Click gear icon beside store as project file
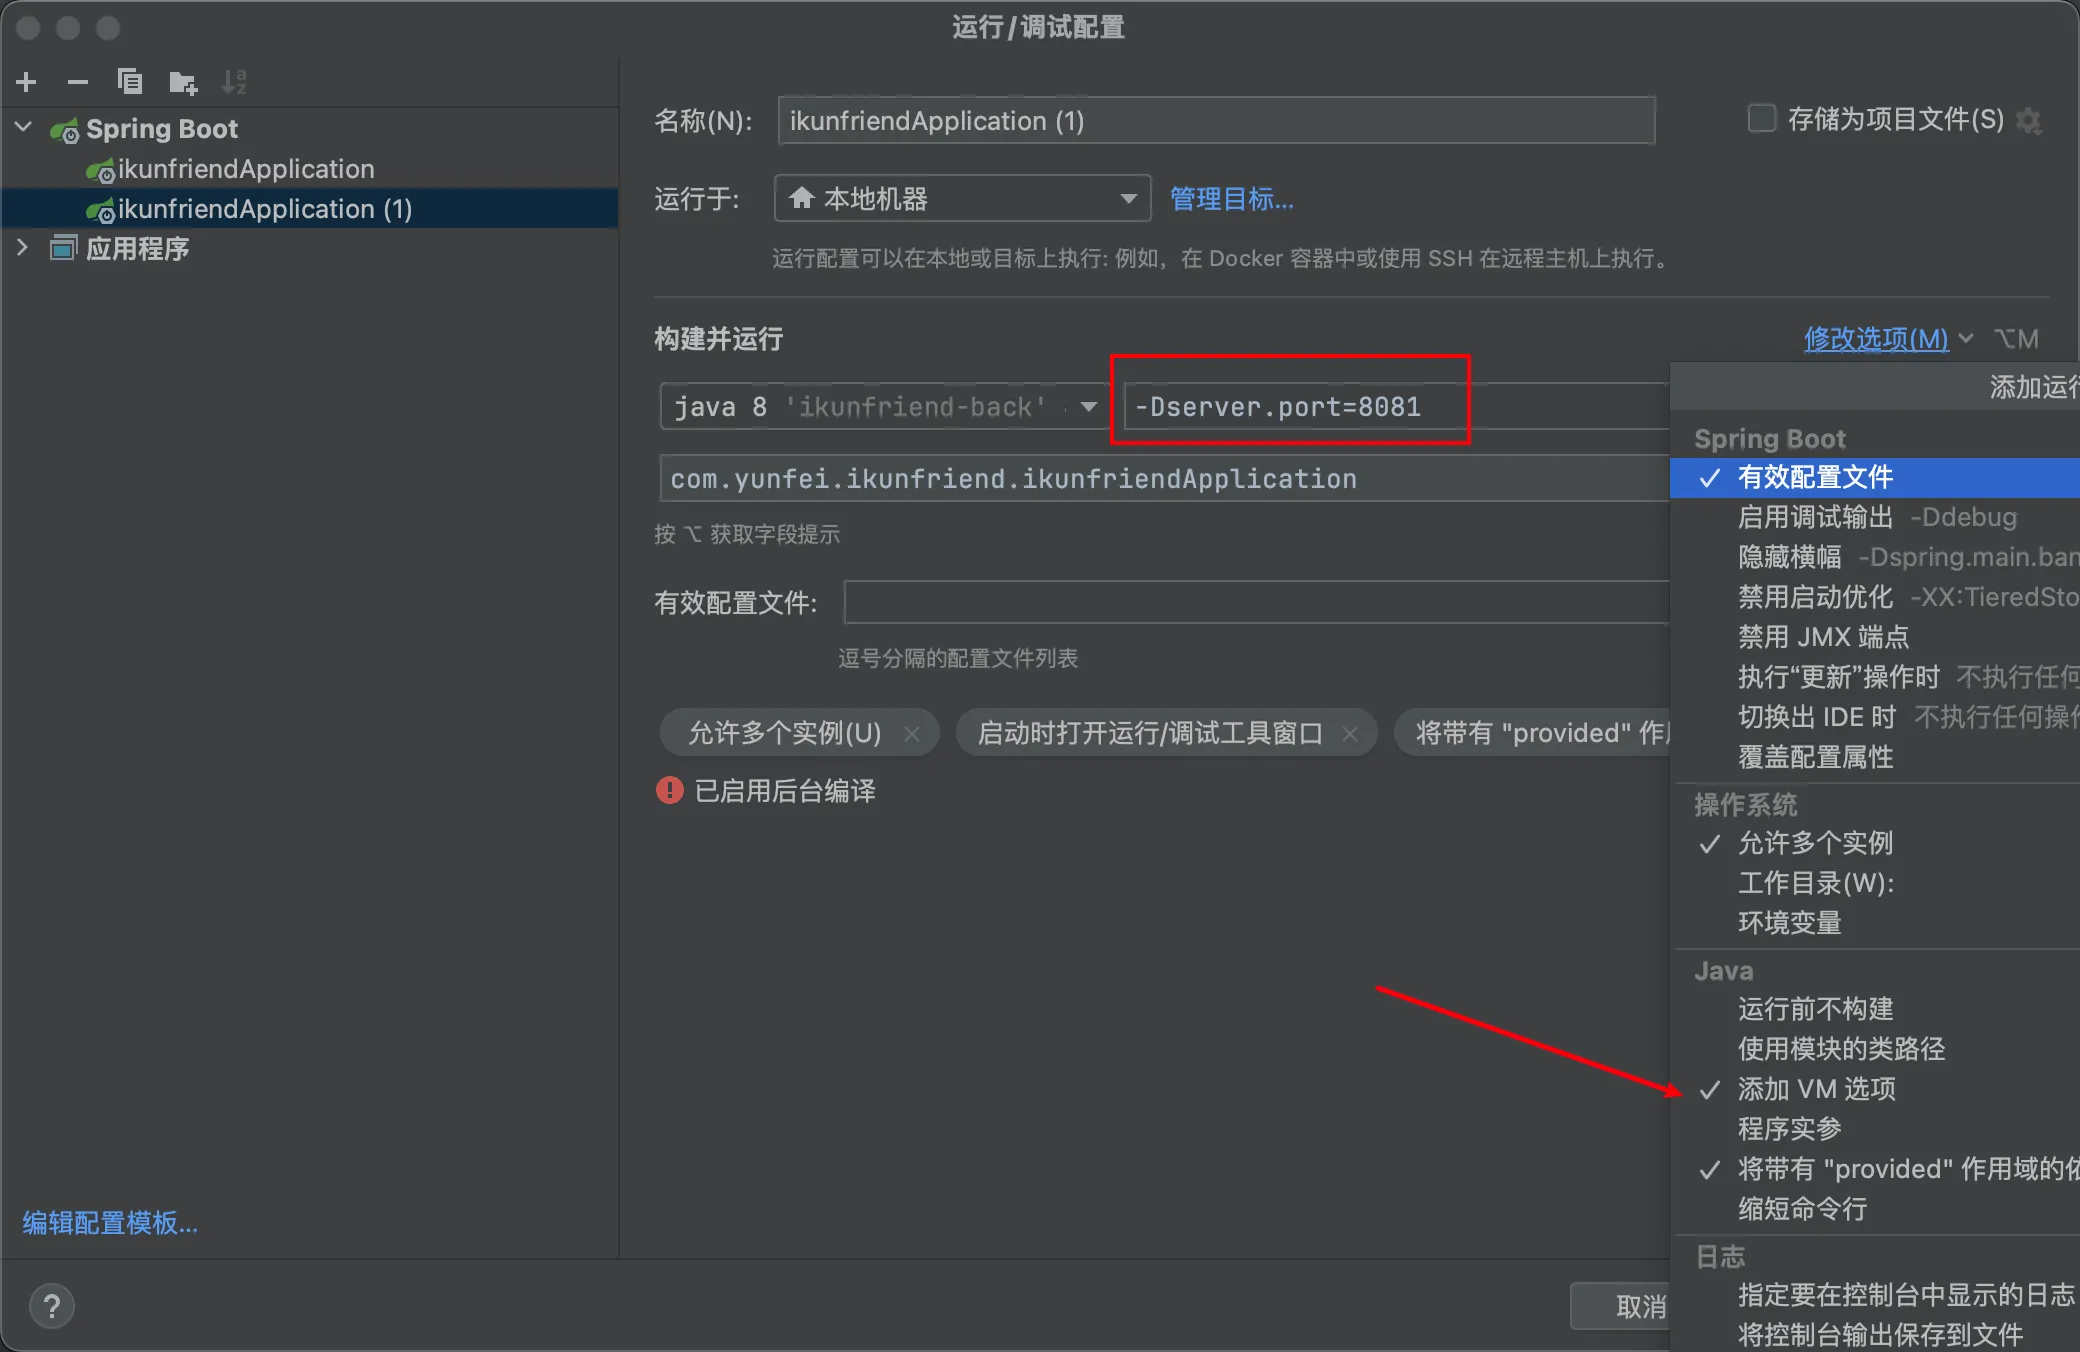The height and width of the screenshot is (1352, 2080). coord(2029,121)
